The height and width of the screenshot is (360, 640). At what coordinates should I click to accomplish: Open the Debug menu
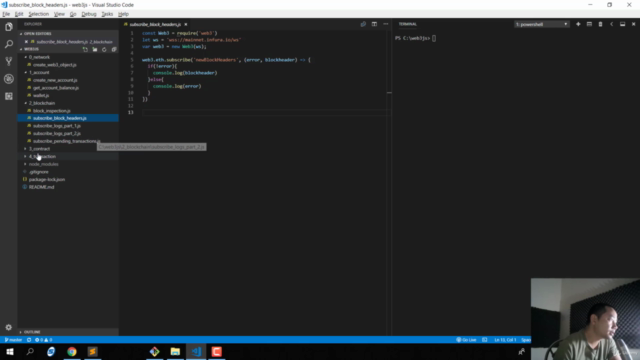pyautogui.click(x=89, y=14)
